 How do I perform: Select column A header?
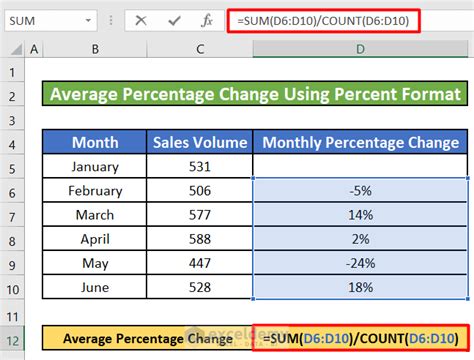click(x=34, y=49)
